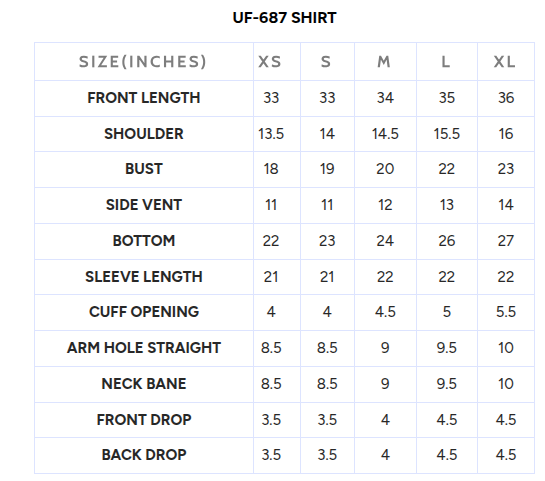Select the FRONT LENGTH row label

(x=144, y=98)
